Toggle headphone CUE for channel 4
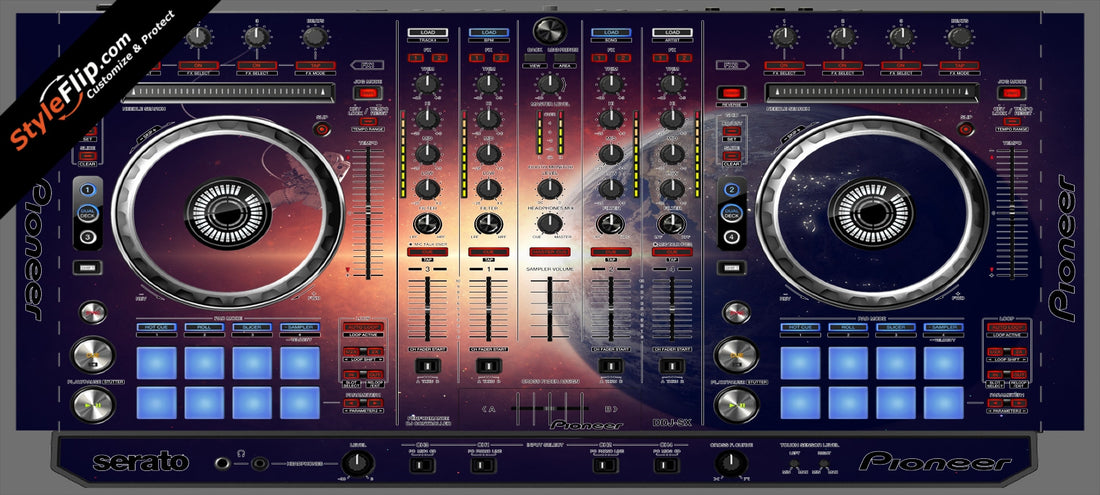 pyautogui.click(x=672, y=252)
